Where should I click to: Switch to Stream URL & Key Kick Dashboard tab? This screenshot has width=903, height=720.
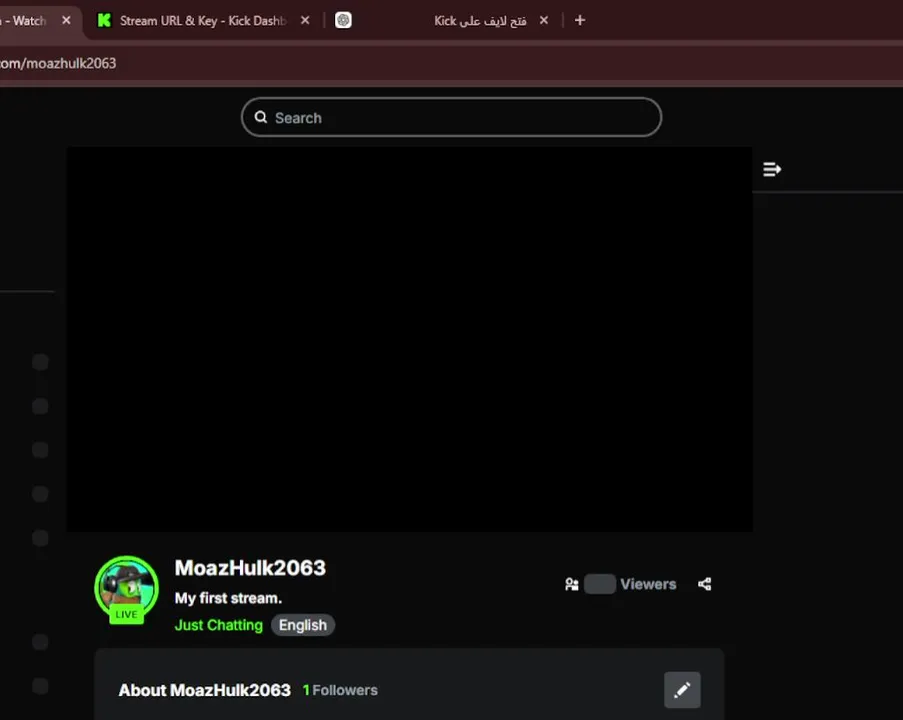point(203,21)
